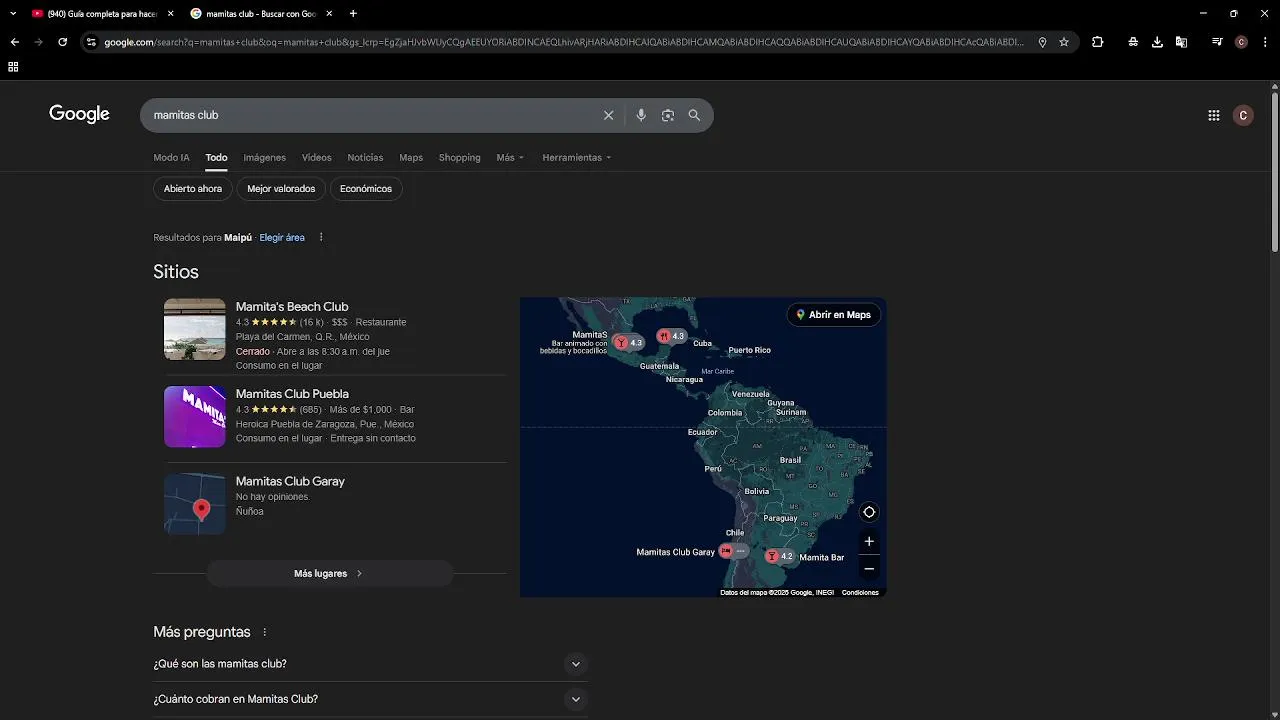1280x720 pixels.
Task: Open the media control playlist icon
Action: tap(1217, 42)
